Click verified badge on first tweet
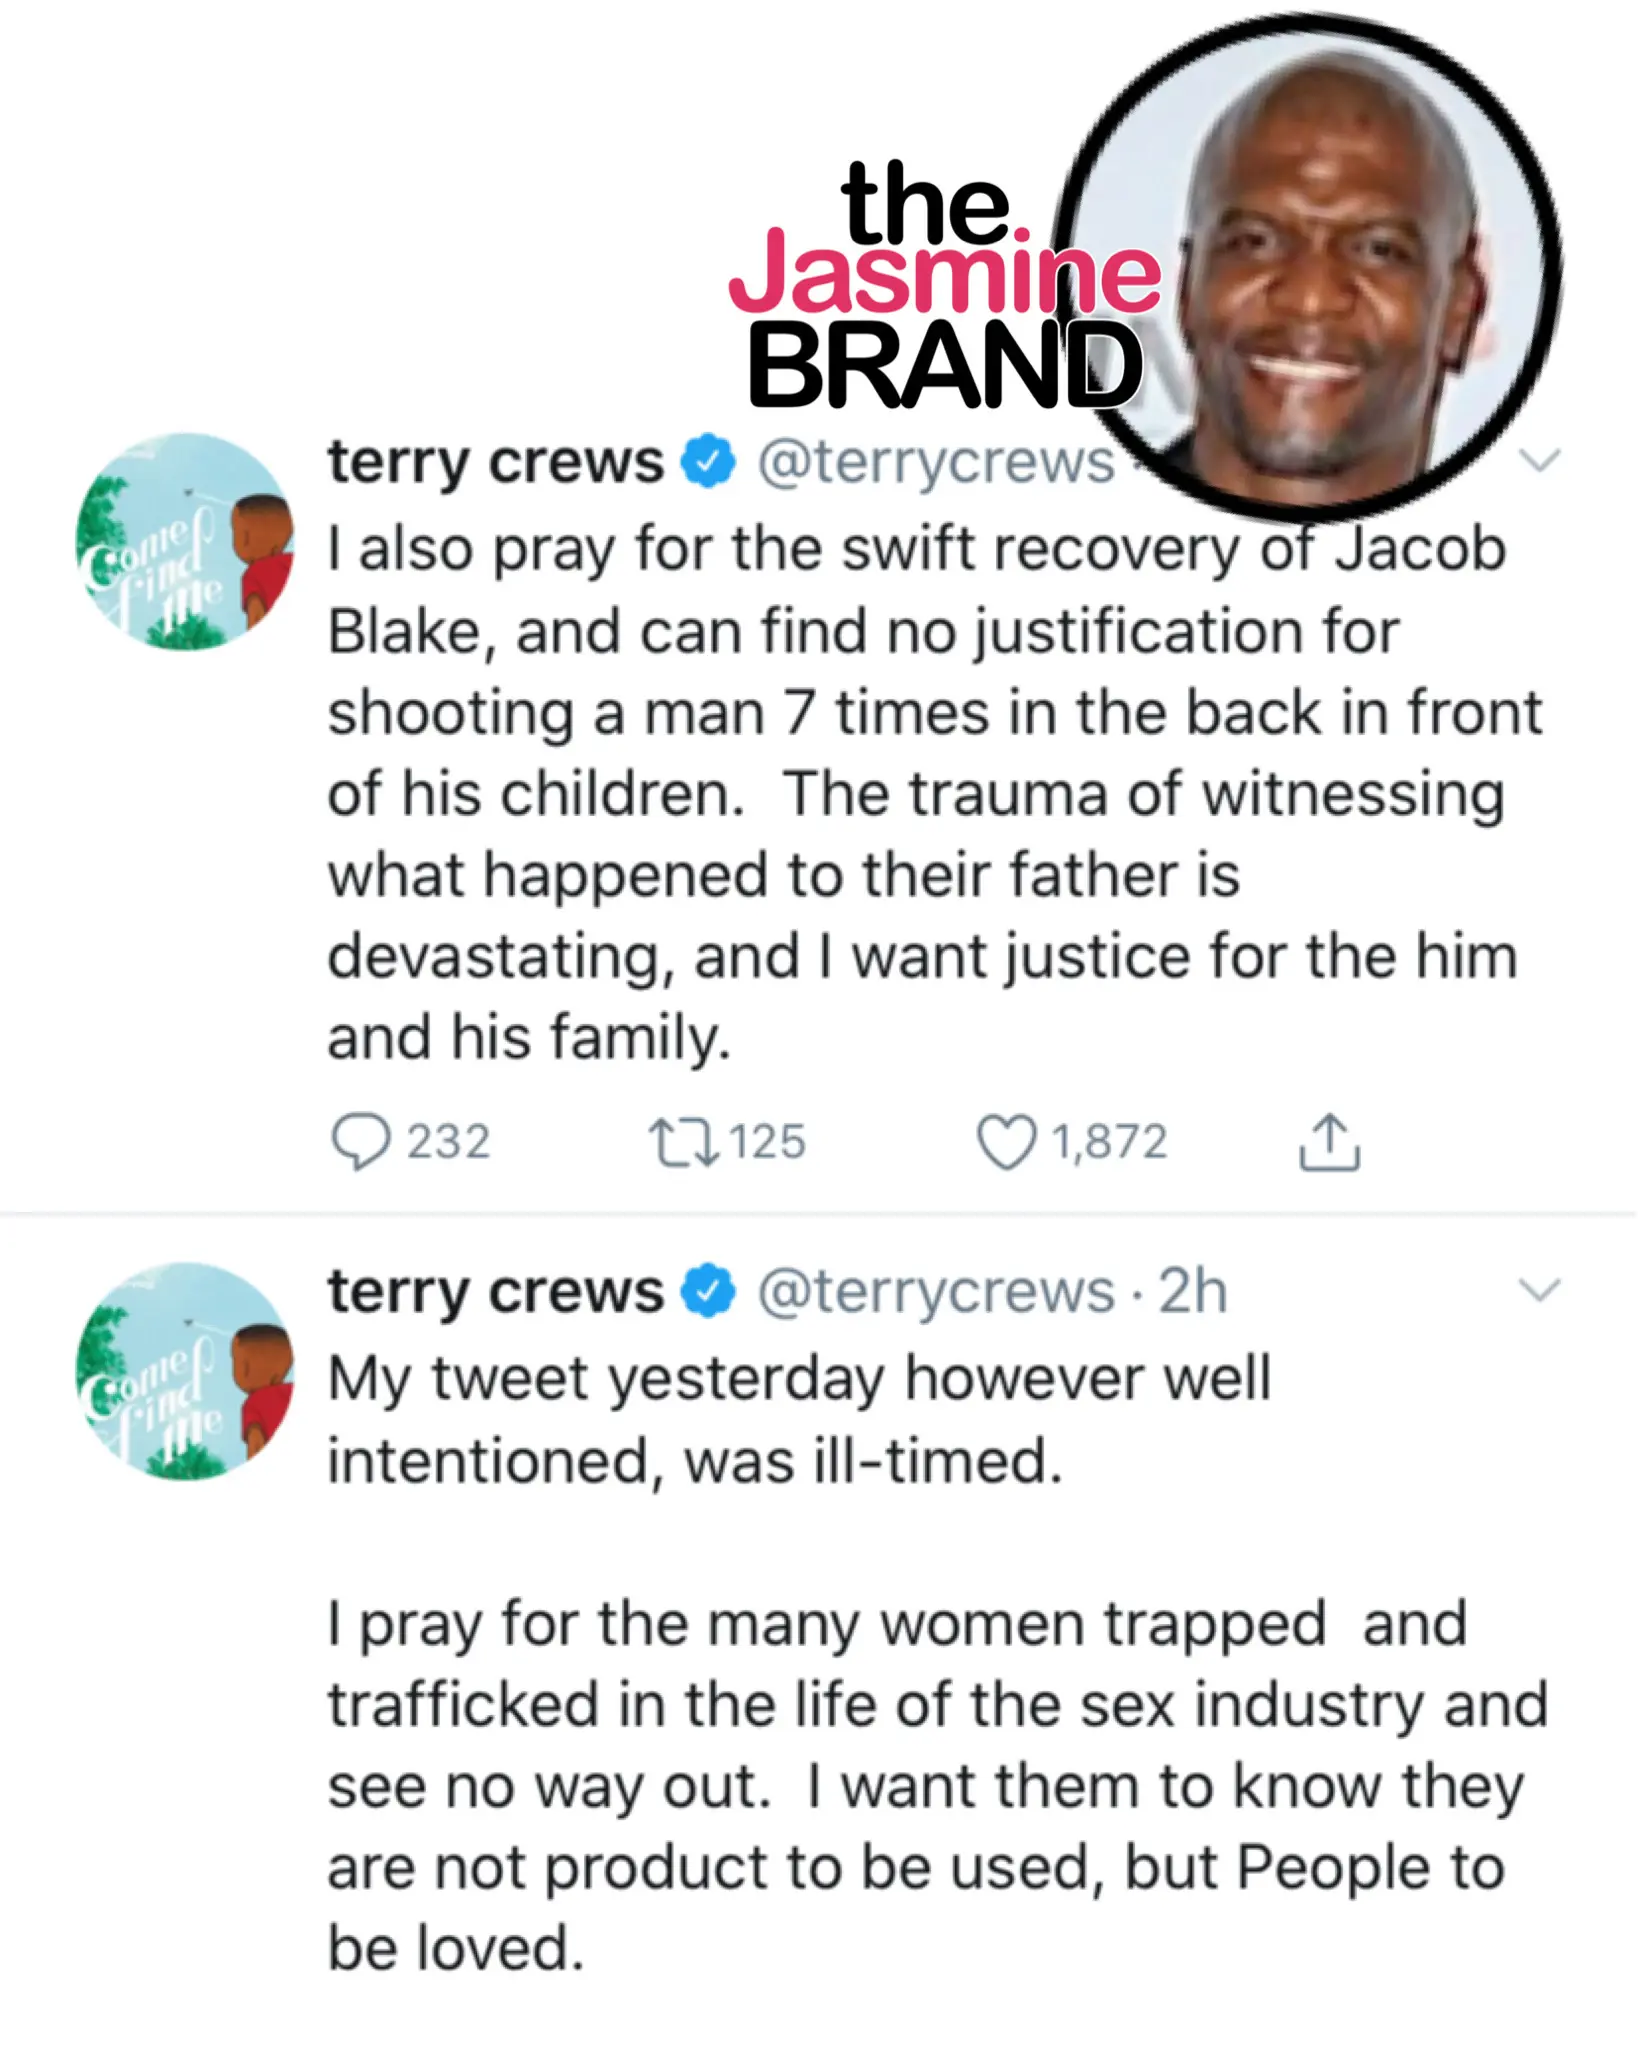 (x=708, y=461)
